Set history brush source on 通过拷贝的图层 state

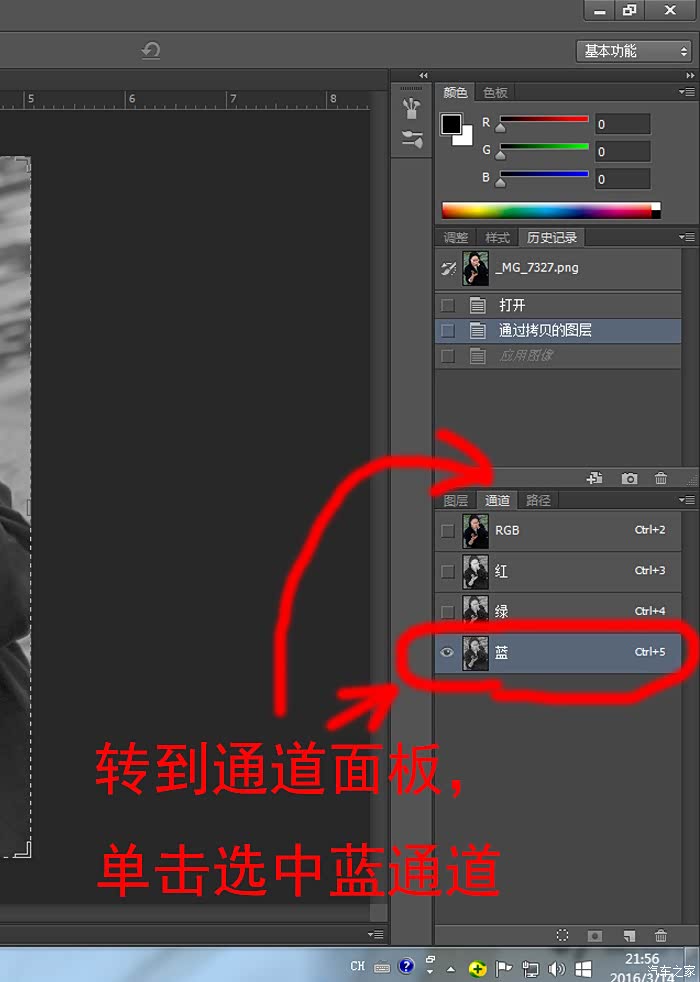click(x=448, y=330)
